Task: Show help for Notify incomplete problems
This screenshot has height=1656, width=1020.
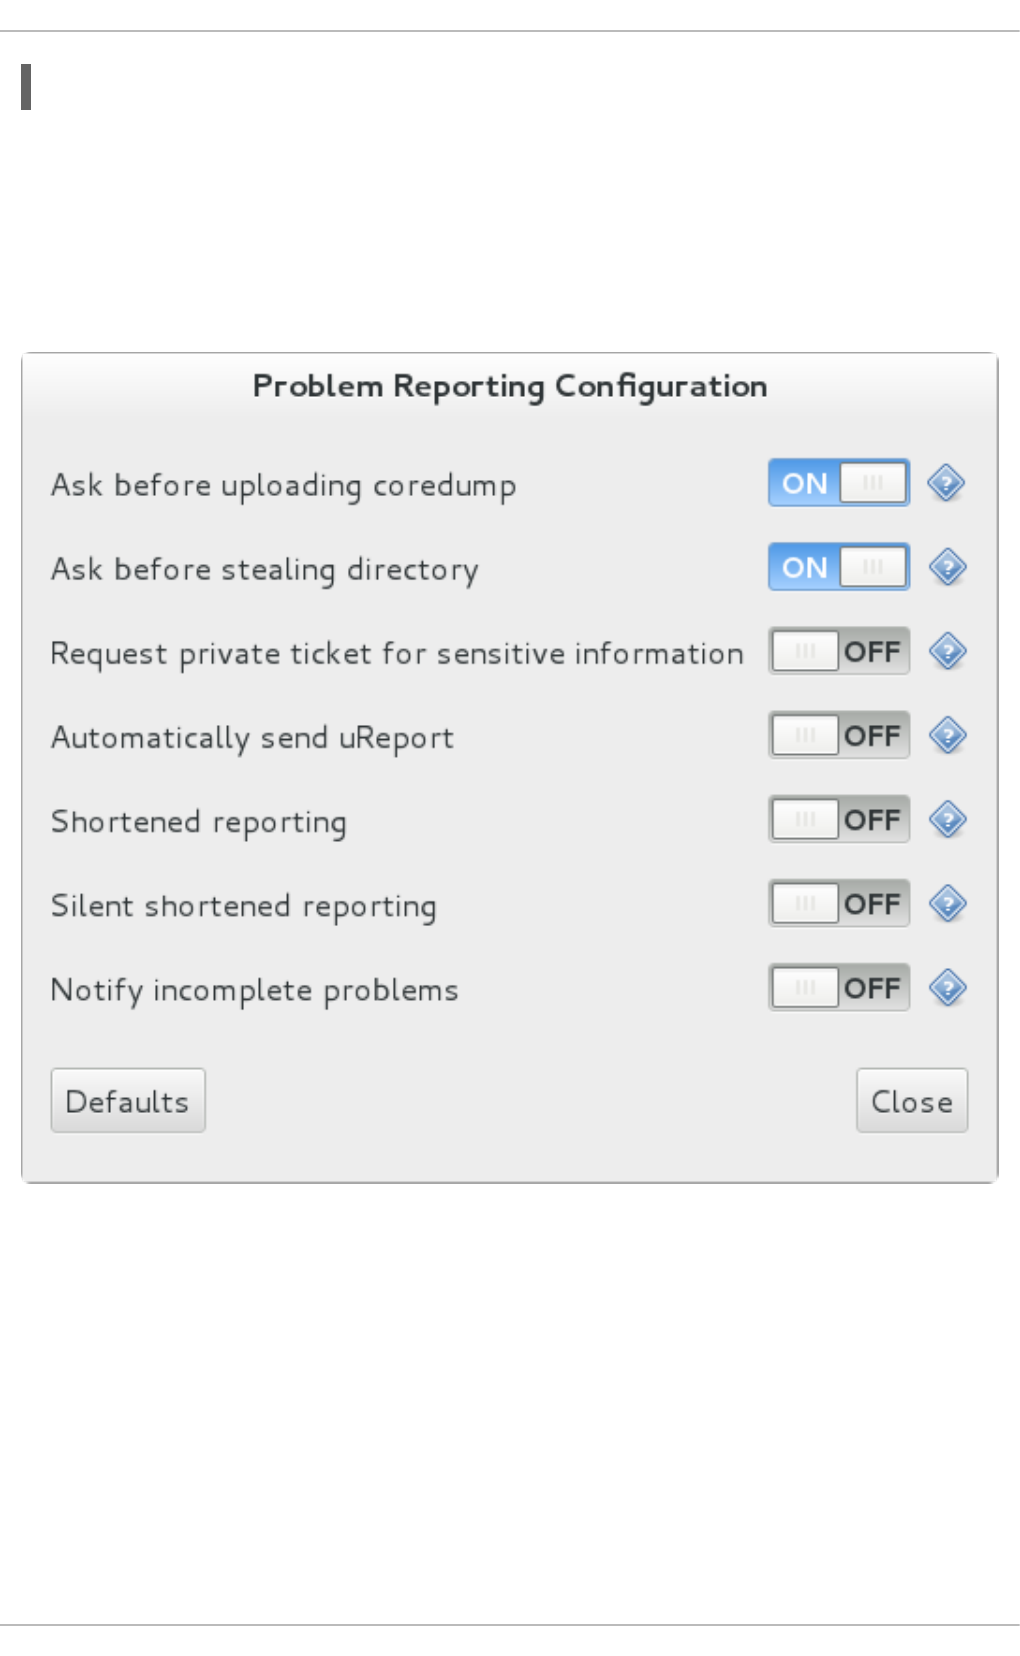Action: pos(946,988)
